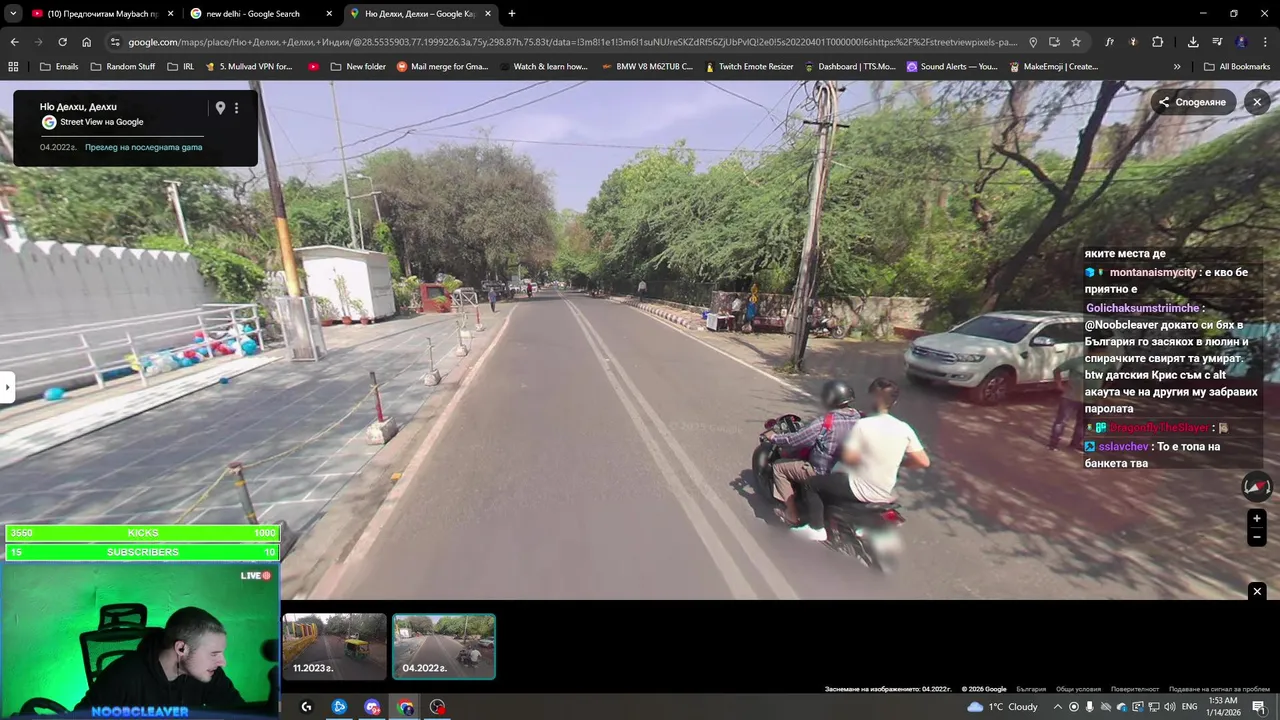Open the three-dot menu in Street View card
Viewport: 1280px width, 720px height.
[237, 108]
